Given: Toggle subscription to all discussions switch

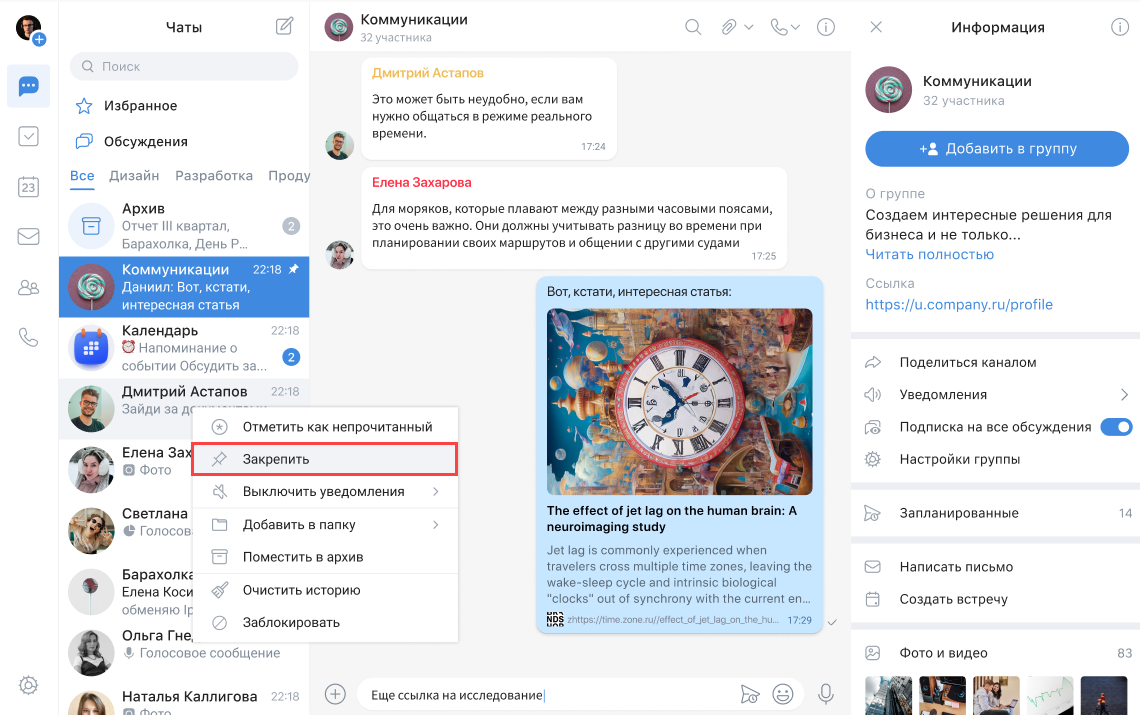Looking at the screenshot, I should (1116, 427).
